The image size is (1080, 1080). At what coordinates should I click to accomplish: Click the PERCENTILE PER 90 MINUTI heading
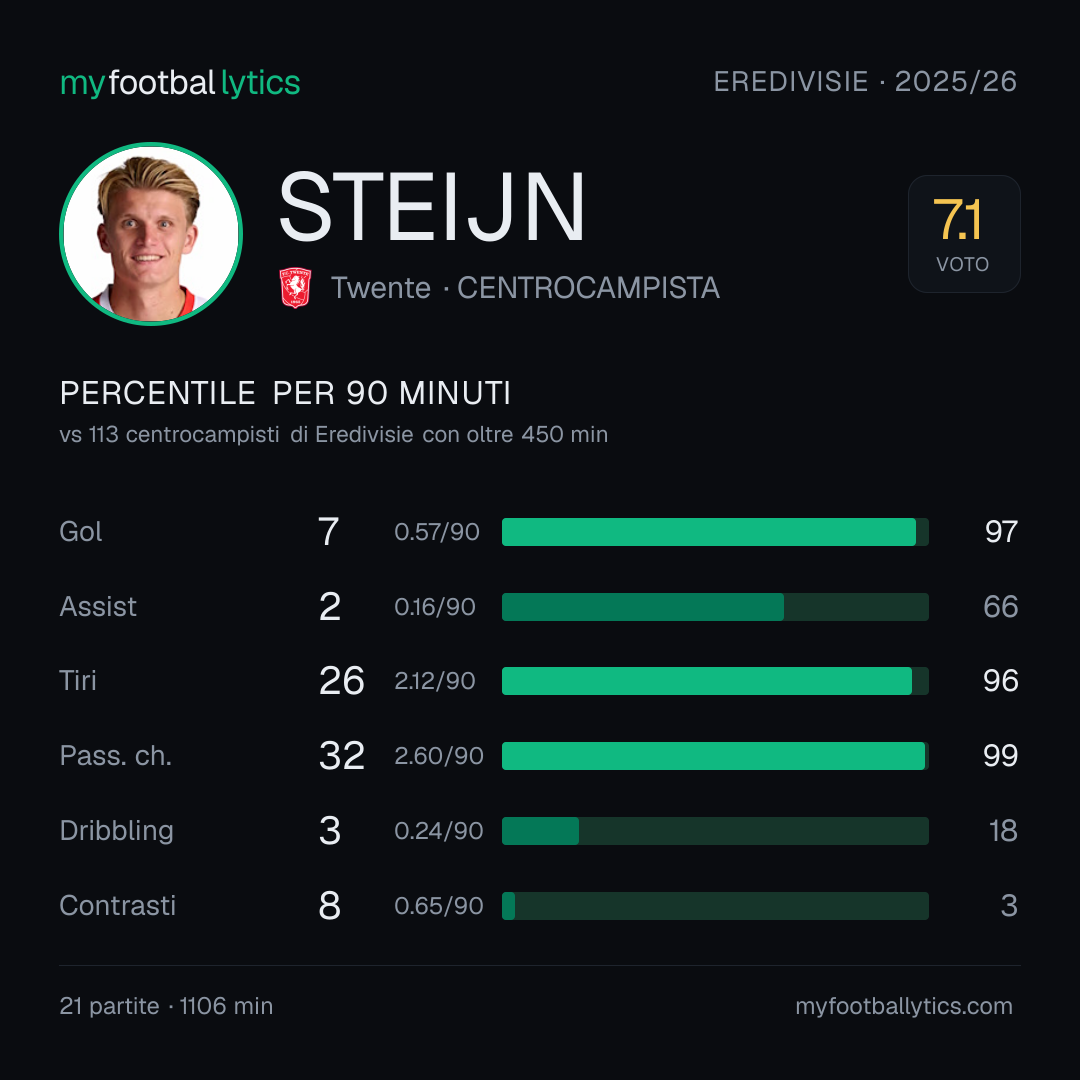click(x=285, y=393)
